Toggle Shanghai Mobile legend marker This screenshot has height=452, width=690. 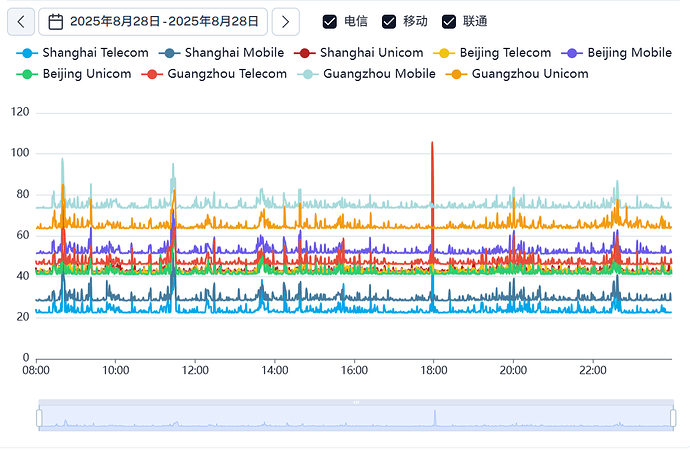coord(169,53)
